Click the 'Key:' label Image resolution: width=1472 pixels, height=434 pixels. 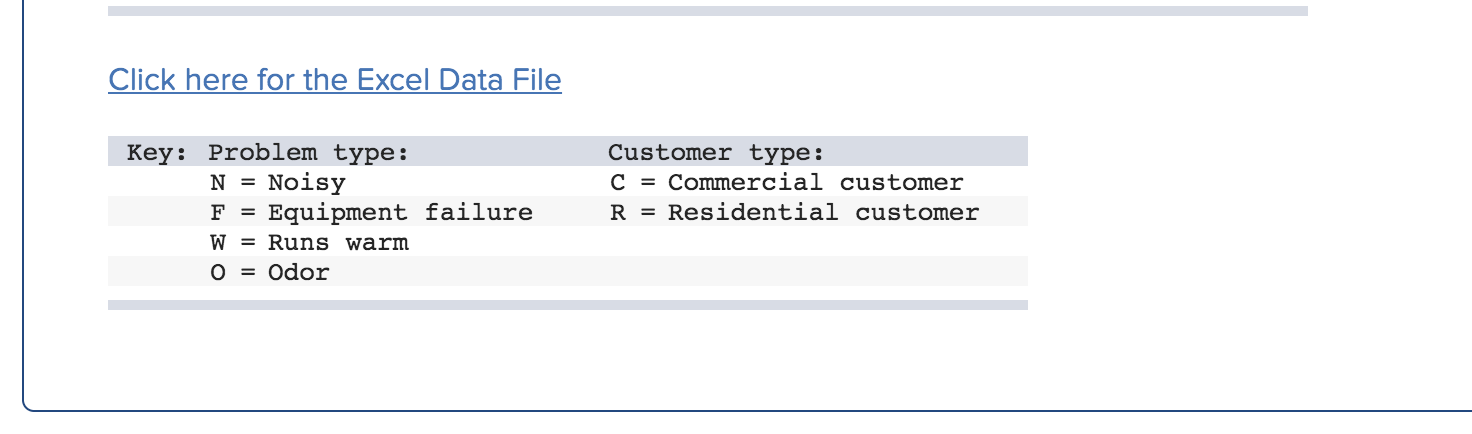(157, 153)
